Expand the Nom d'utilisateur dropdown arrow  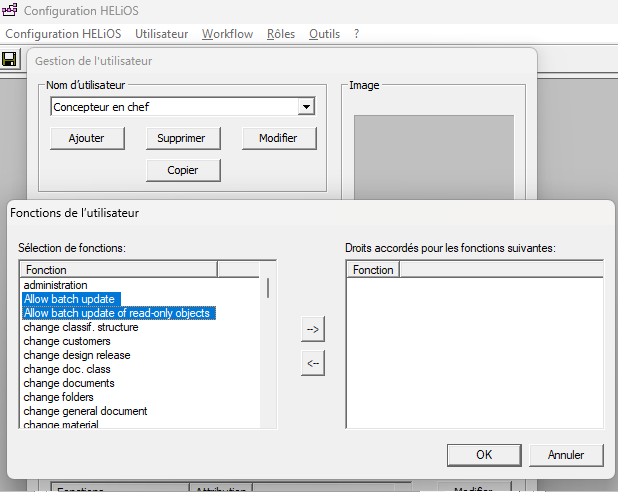coord(306,107)
